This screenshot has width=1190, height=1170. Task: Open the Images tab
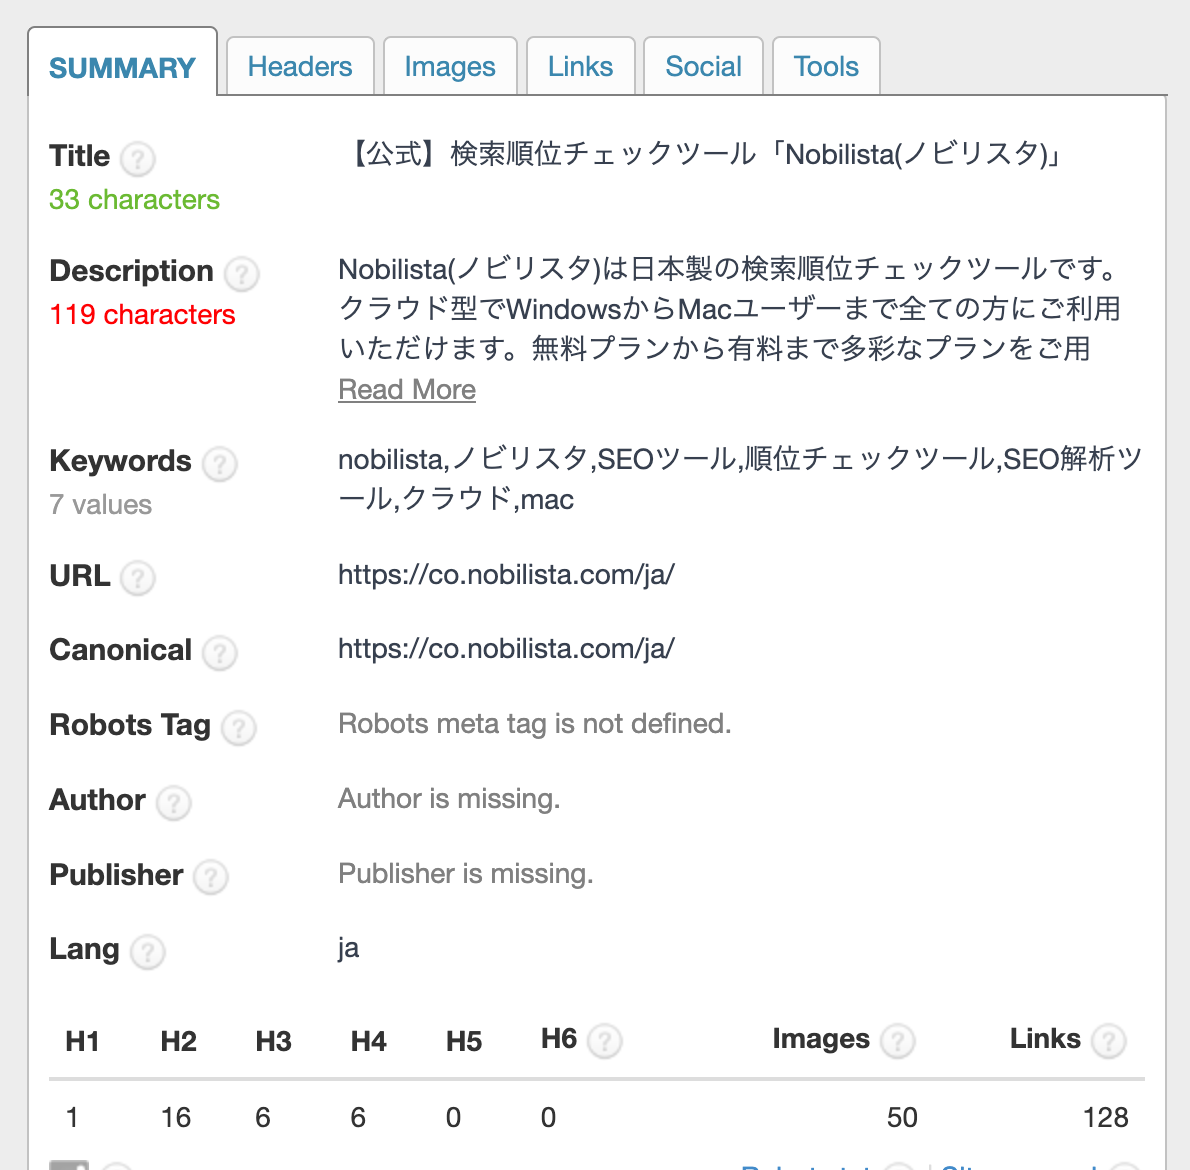tap(450, 66)
